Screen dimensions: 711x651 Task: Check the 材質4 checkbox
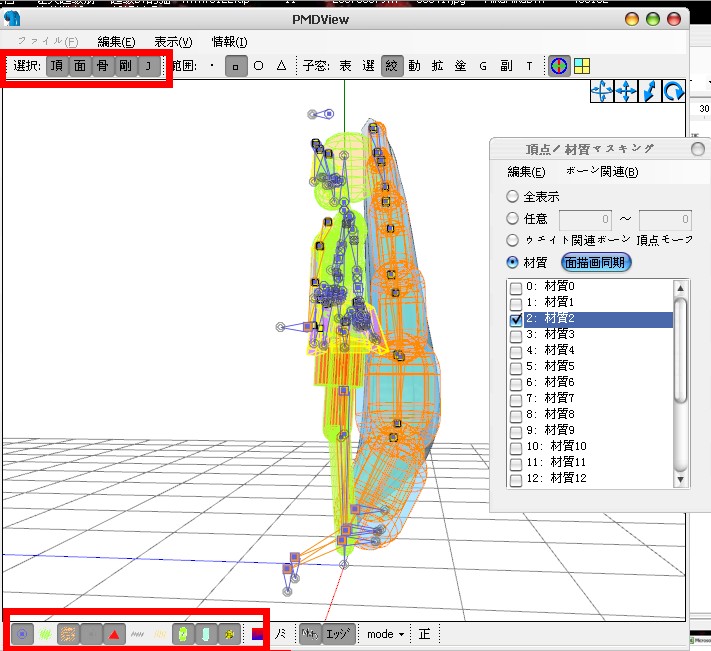[516, 351]
